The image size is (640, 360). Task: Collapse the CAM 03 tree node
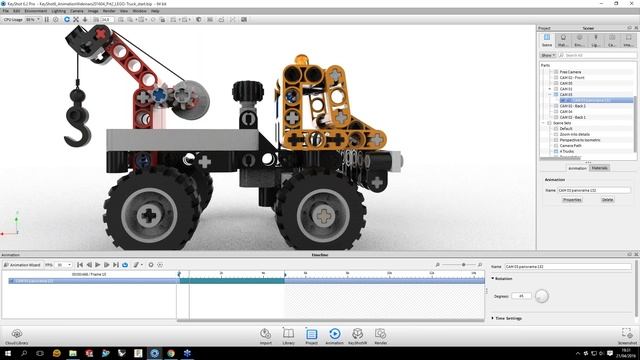pyautogui.click(x=550, y=94)
